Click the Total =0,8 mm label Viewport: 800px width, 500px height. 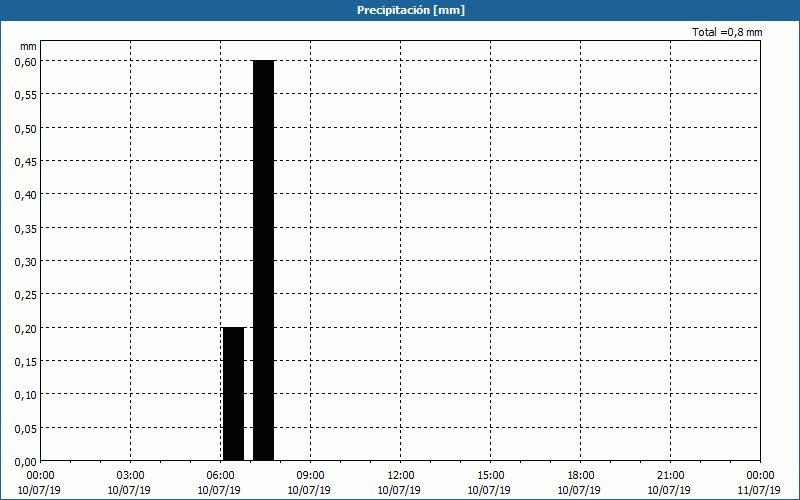(x=727, y=32)
